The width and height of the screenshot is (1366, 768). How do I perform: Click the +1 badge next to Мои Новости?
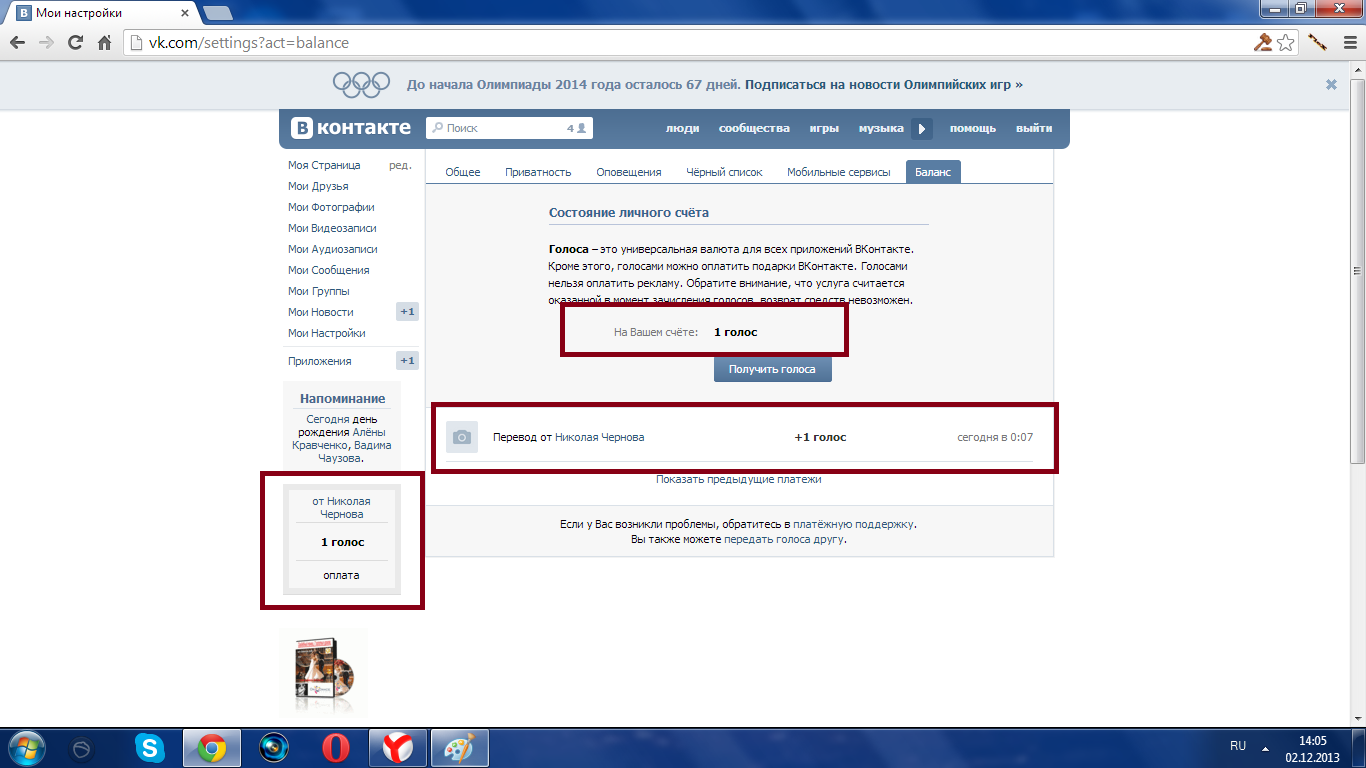[x=407, y=312]
